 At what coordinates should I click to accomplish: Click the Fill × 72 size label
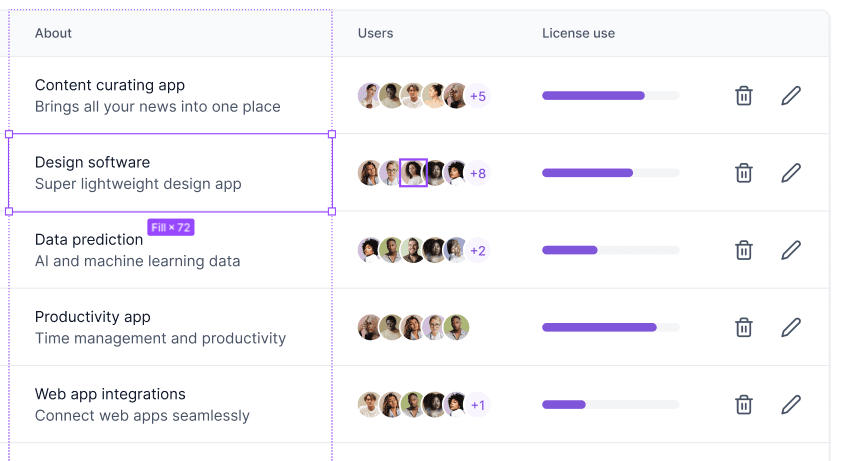tap(171, 227)
